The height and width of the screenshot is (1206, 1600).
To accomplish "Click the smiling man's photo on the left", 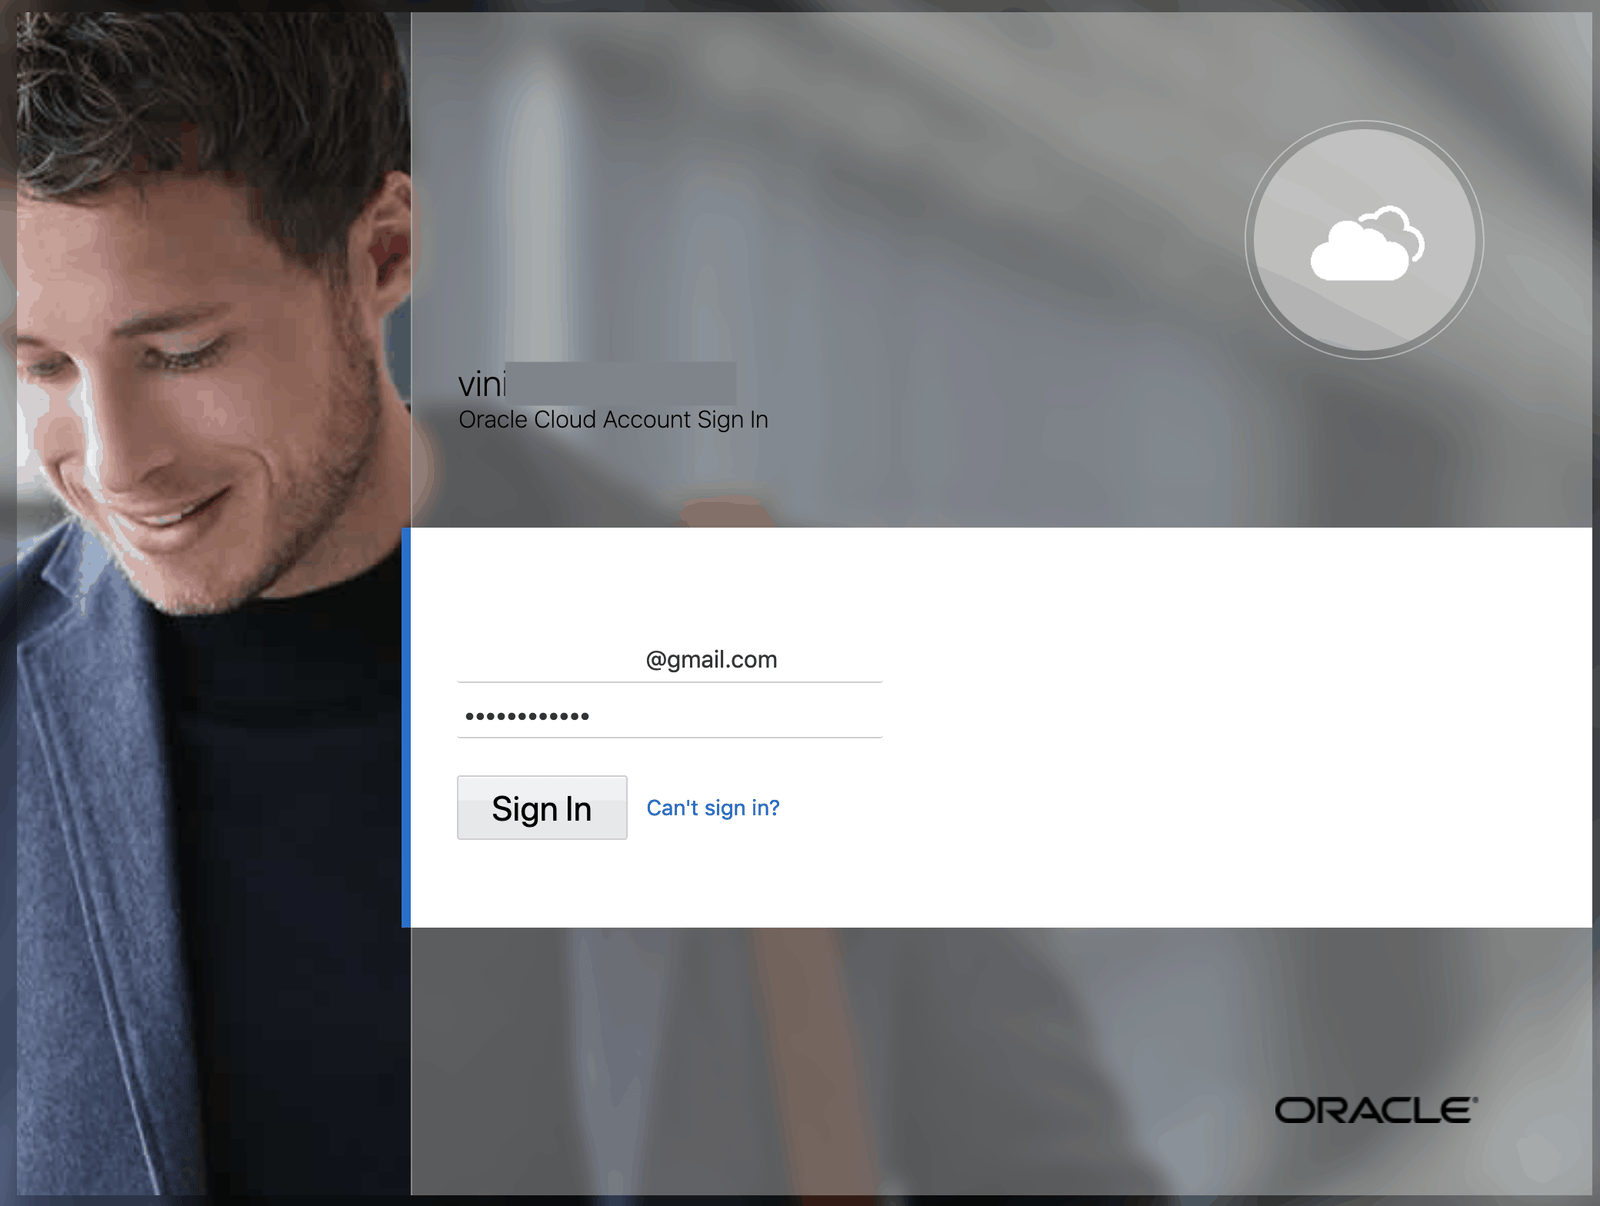I will pos(200,350).
